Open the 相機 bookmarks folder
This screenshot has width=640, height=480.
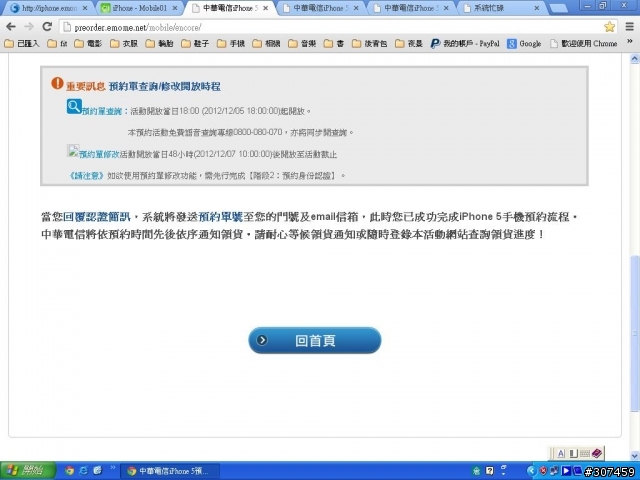point(266,43)
